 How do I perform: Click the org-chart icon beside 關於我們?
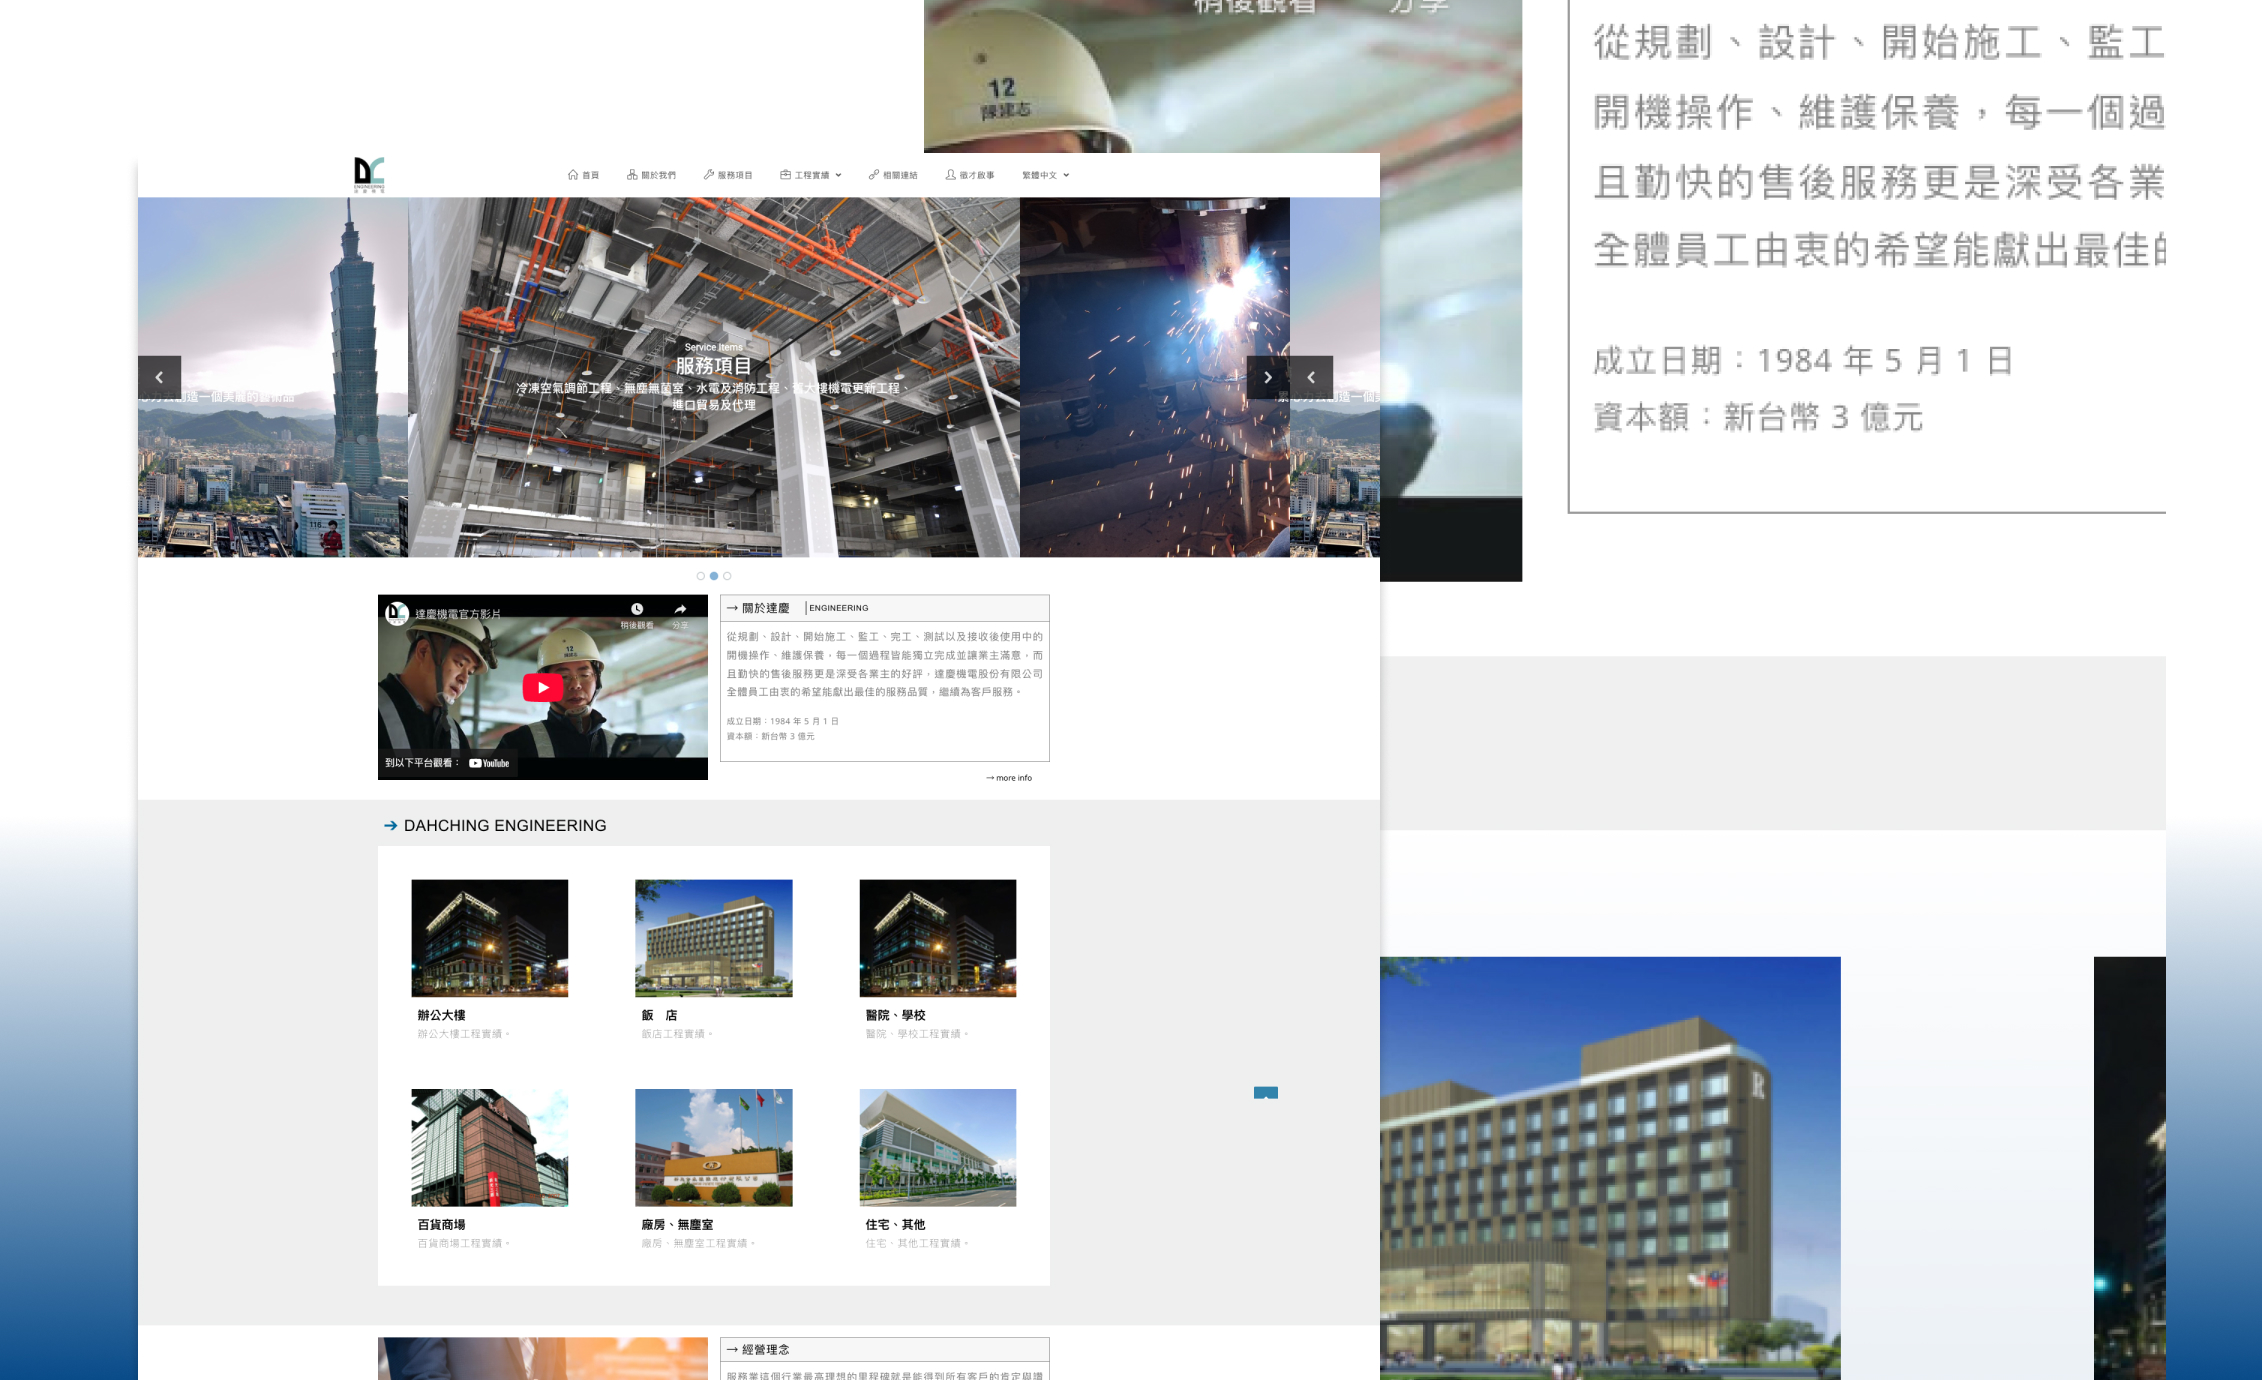click(x=632, y=175)
